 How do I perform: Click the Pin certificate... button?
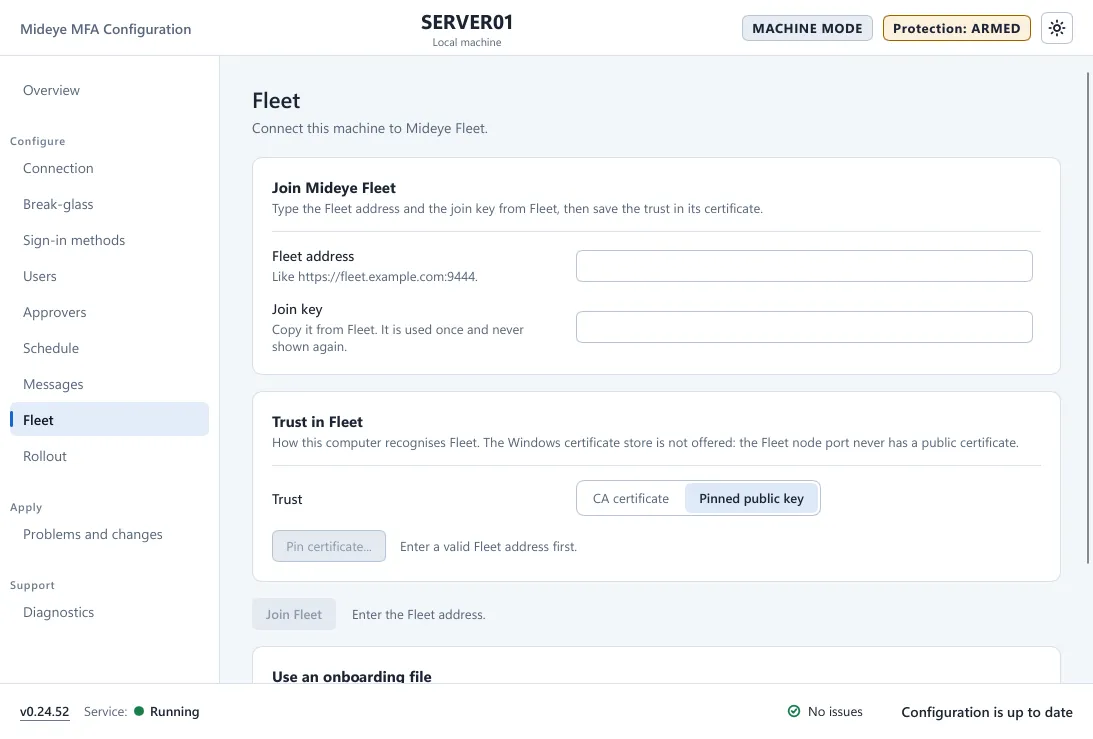point(328,546)
